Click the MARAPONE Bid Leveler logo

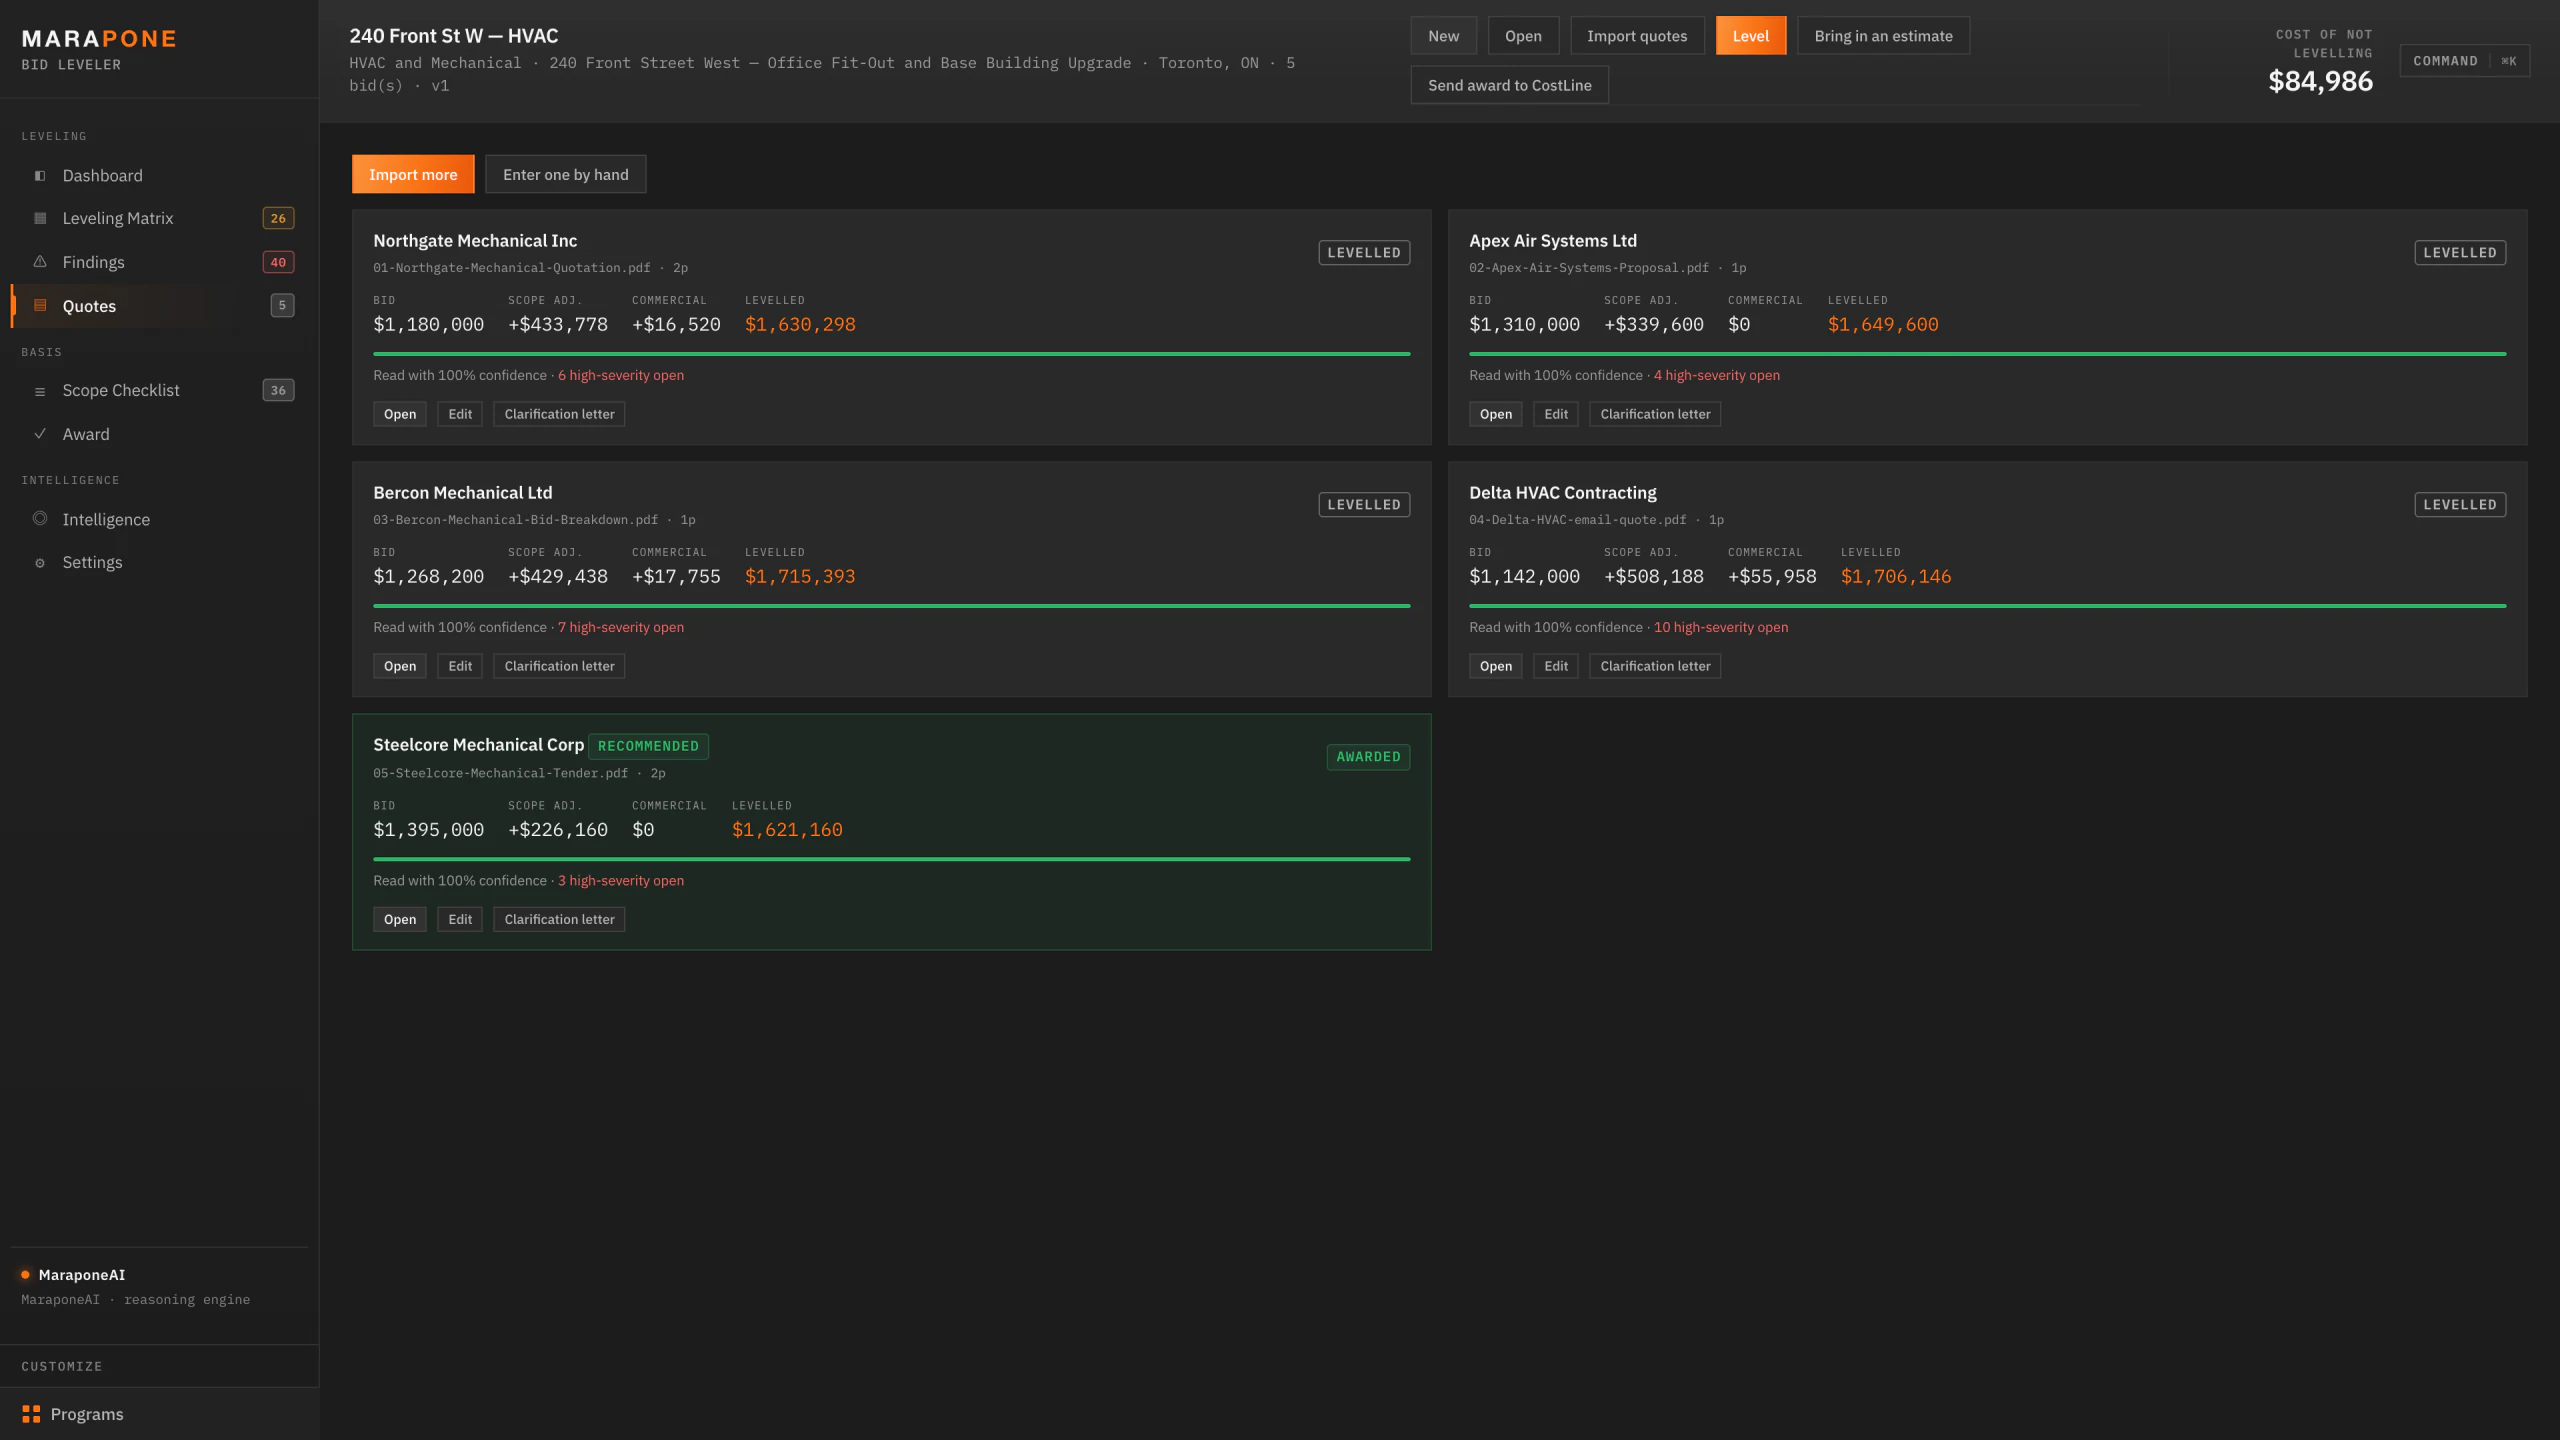(99, 49)
